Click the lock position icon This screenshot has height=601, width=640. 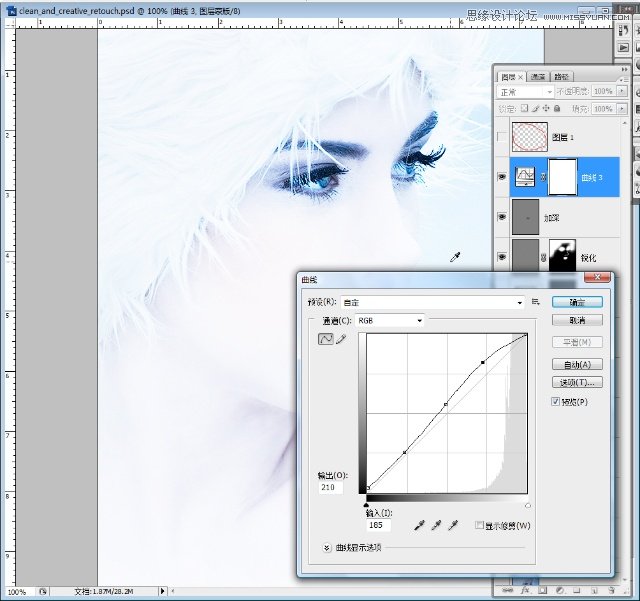[x=546, y=108]
